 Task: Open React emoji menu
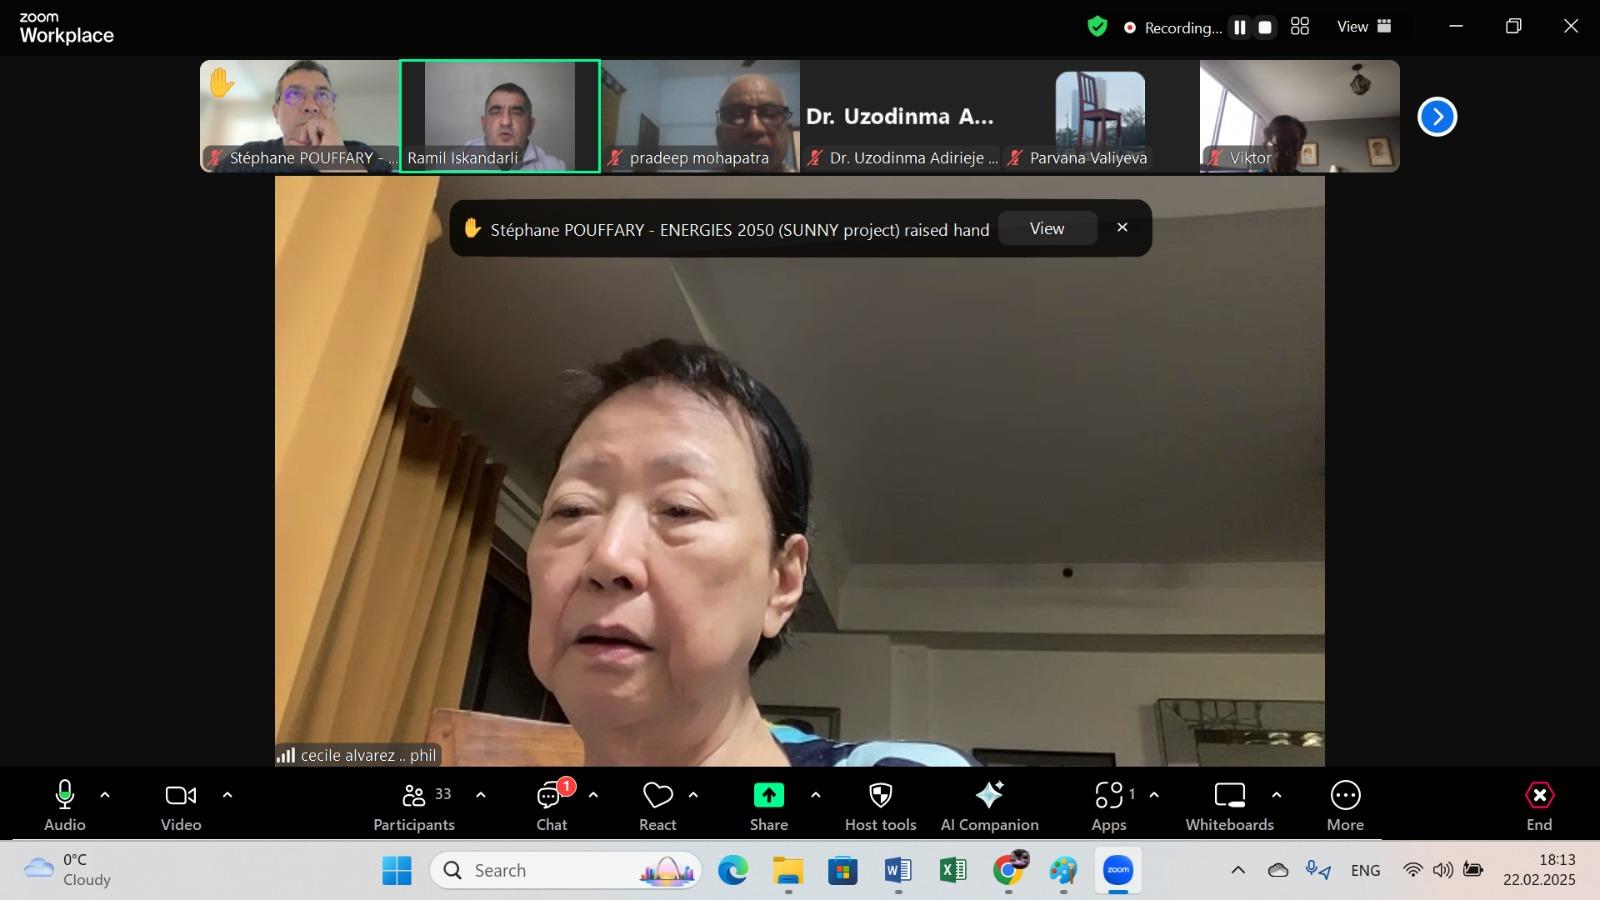(x=658, y=806)
